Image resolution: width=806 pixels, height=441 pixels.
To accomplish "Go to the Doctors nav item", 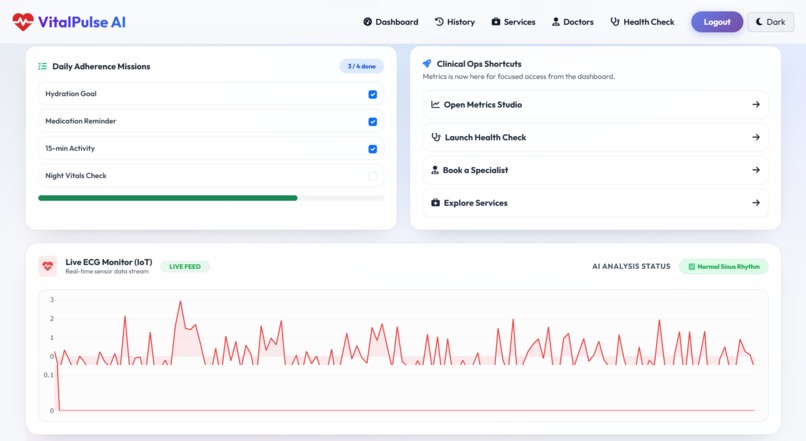I will (573, 22).
